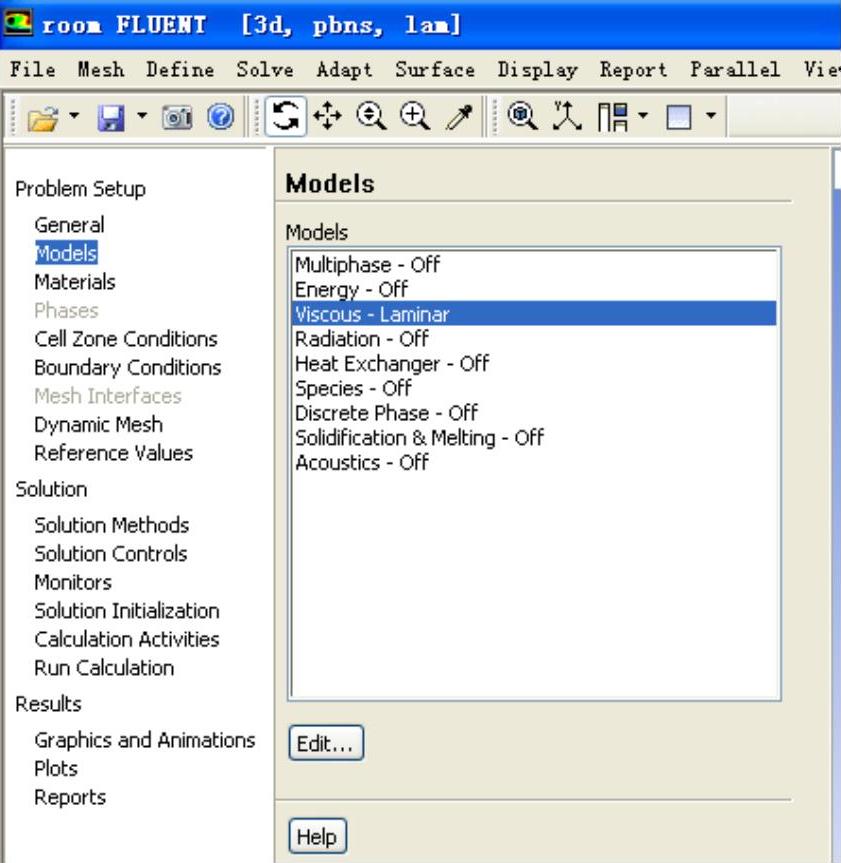Open Dynamic Mesh task page

(x=99, y=425)
